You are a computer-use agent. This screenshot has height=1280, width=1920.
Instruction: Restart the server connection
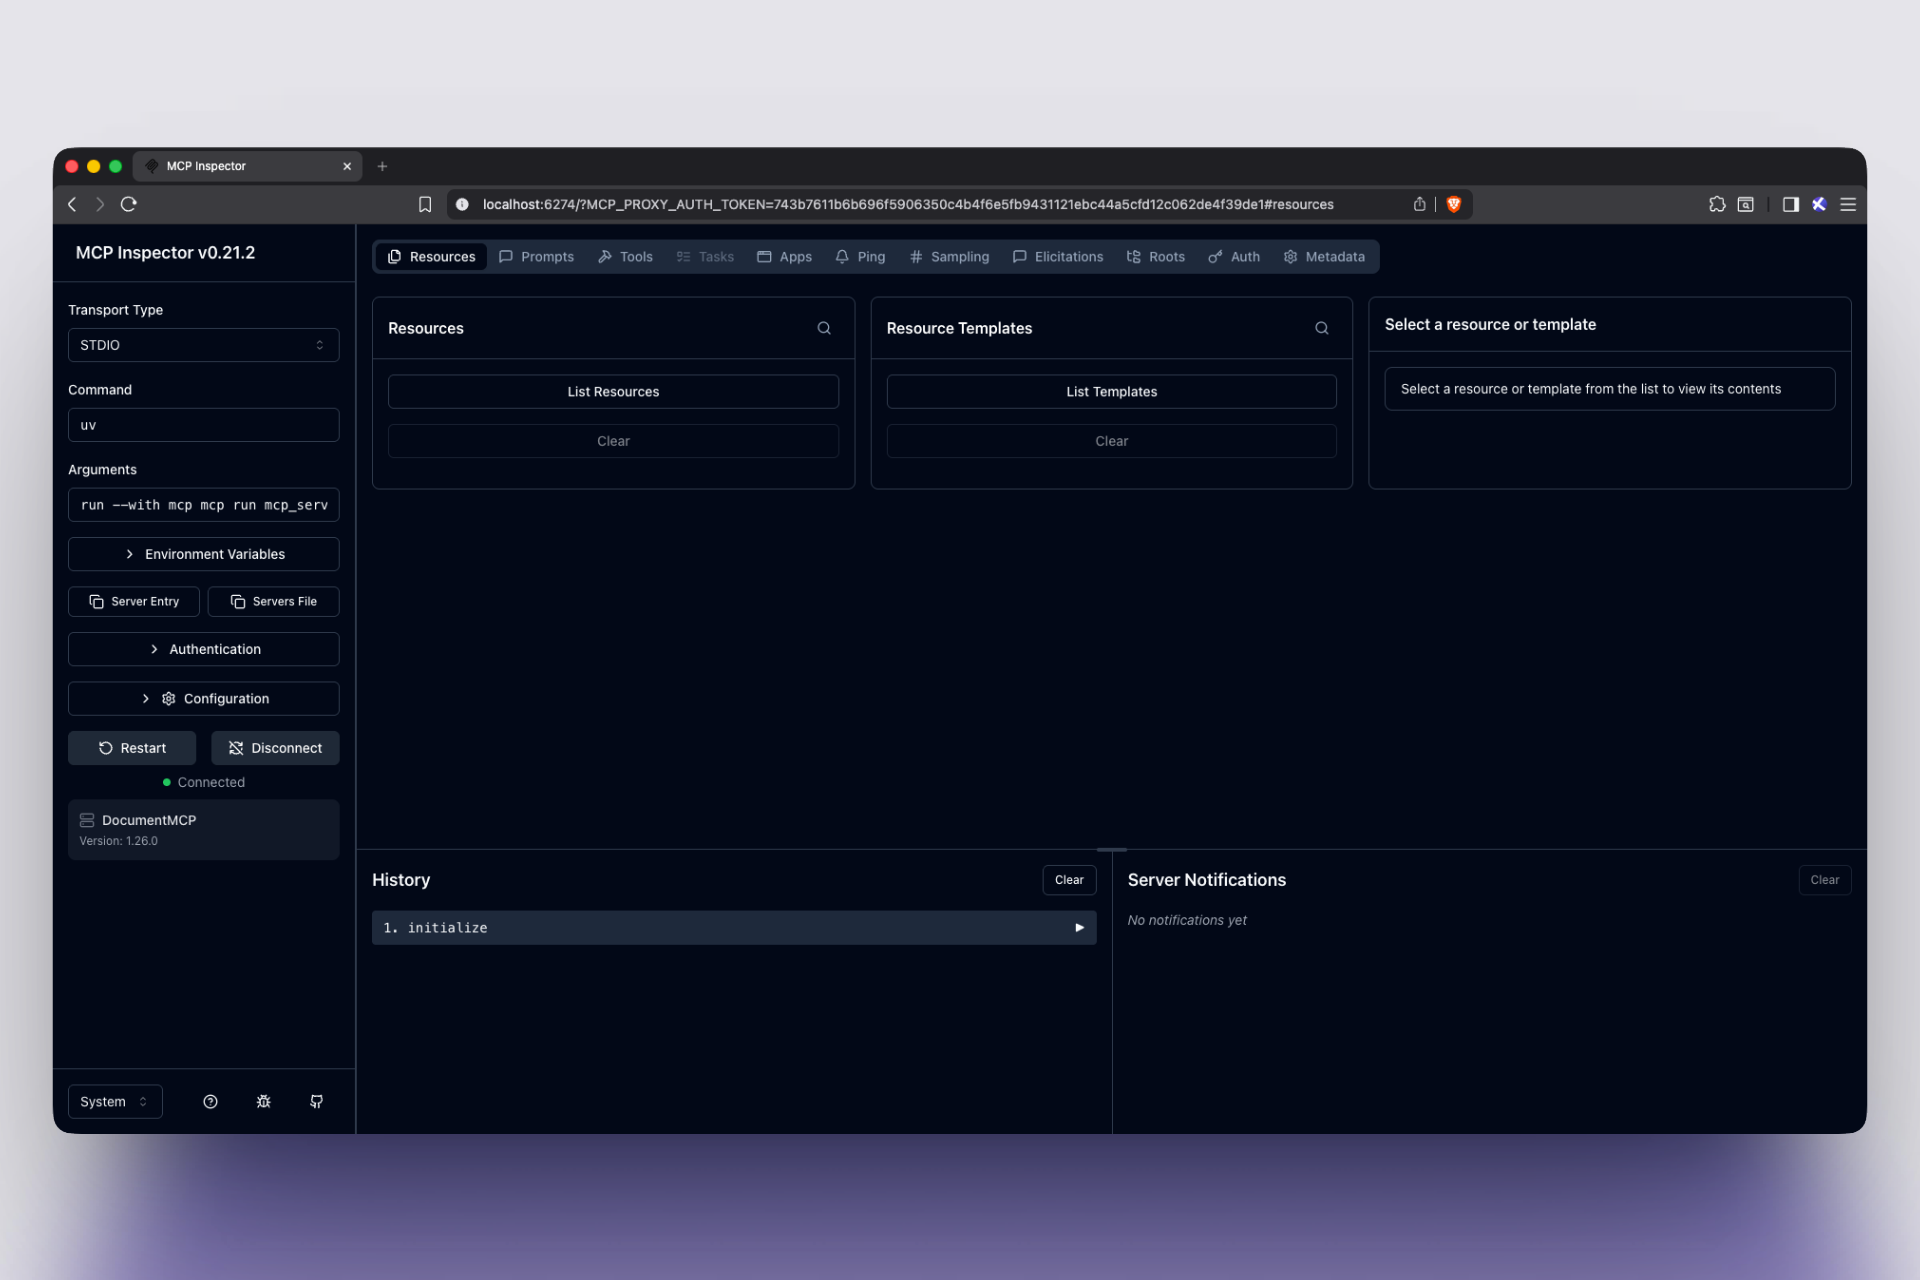point(132,748)
